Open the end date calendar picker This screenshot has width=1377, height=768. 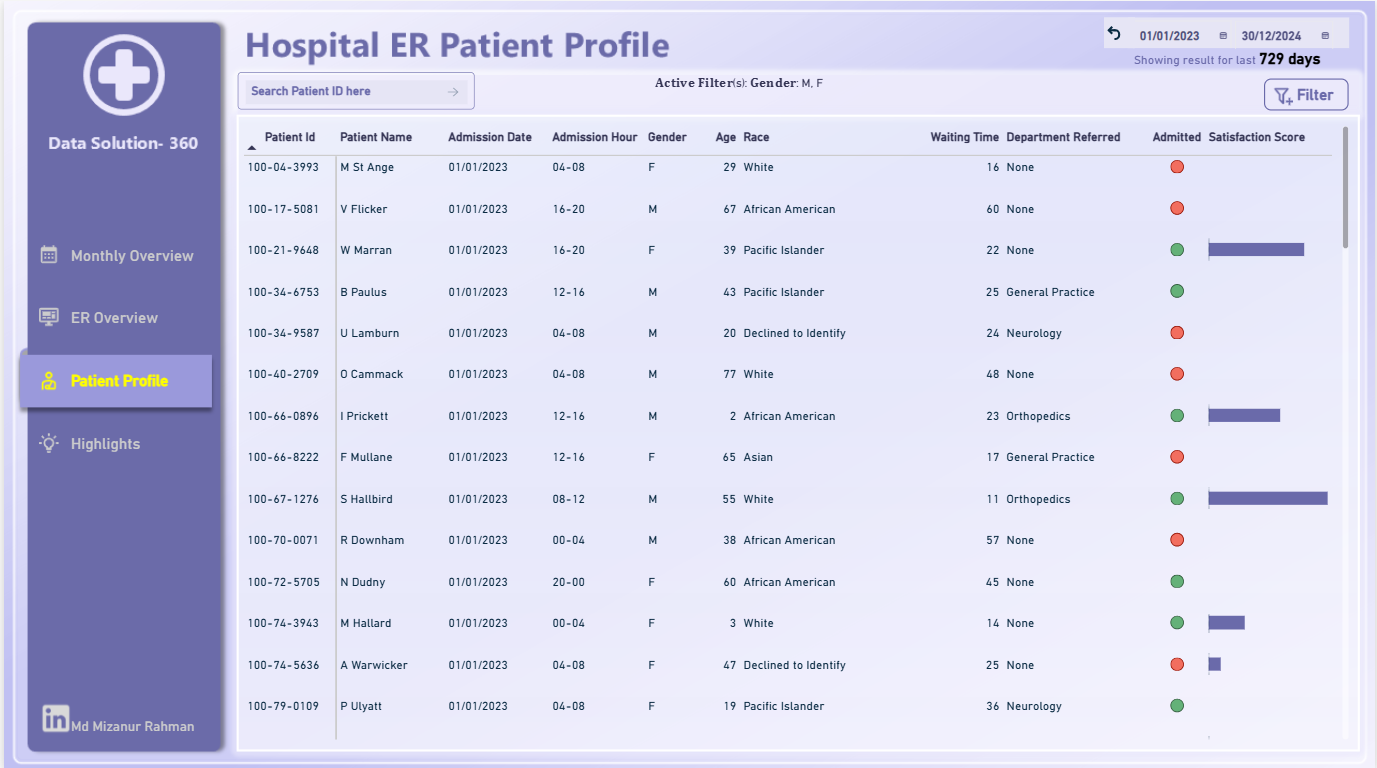pos(1325,36)
